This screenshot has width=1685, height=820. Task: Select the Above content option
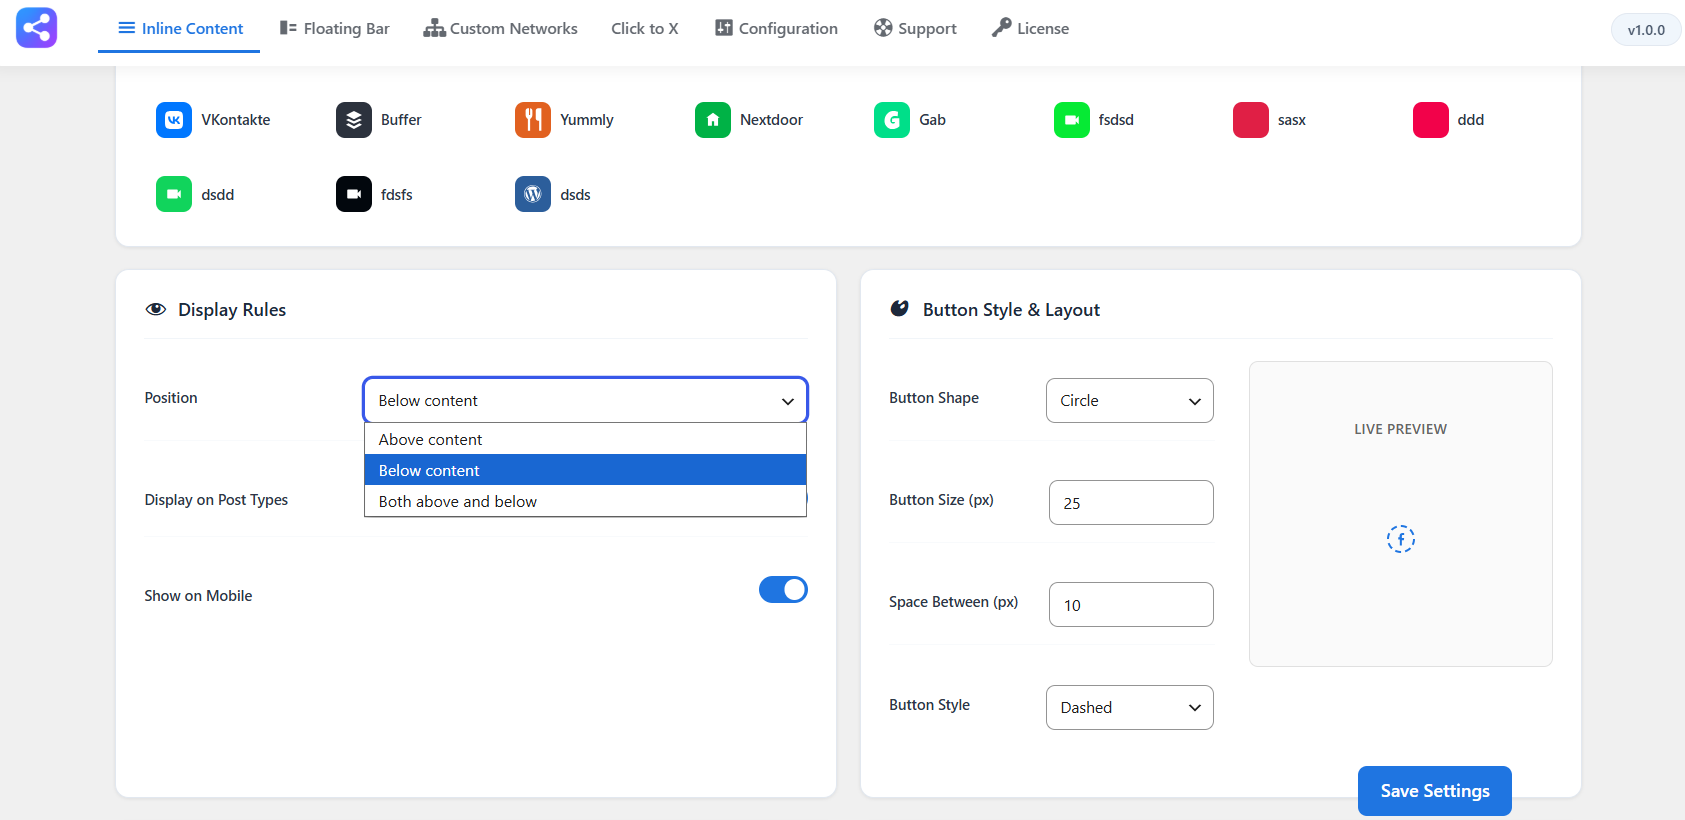tap(585, 439)
